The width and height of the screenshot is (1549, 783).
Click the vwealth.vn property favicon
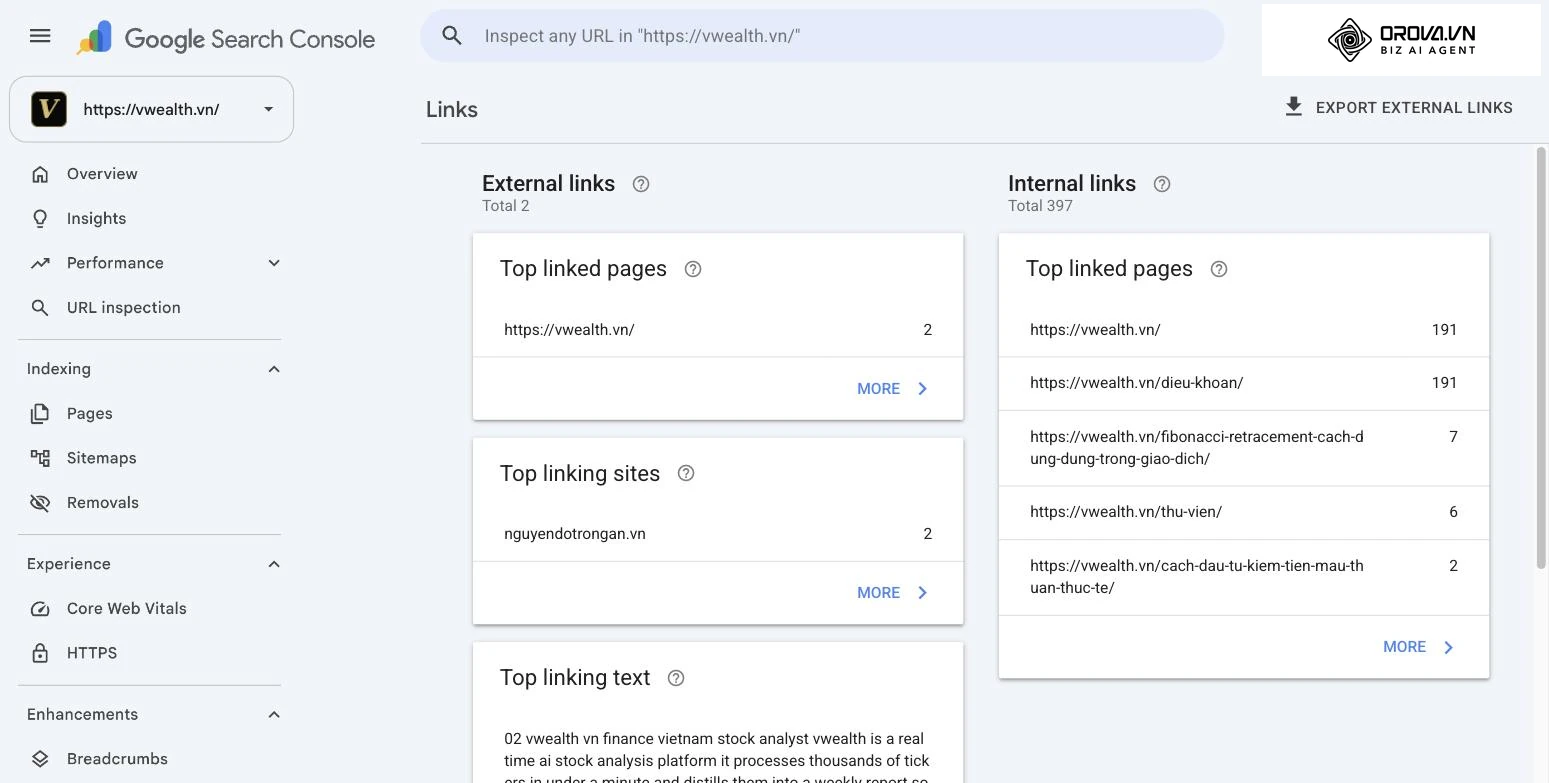coord(49,109)
